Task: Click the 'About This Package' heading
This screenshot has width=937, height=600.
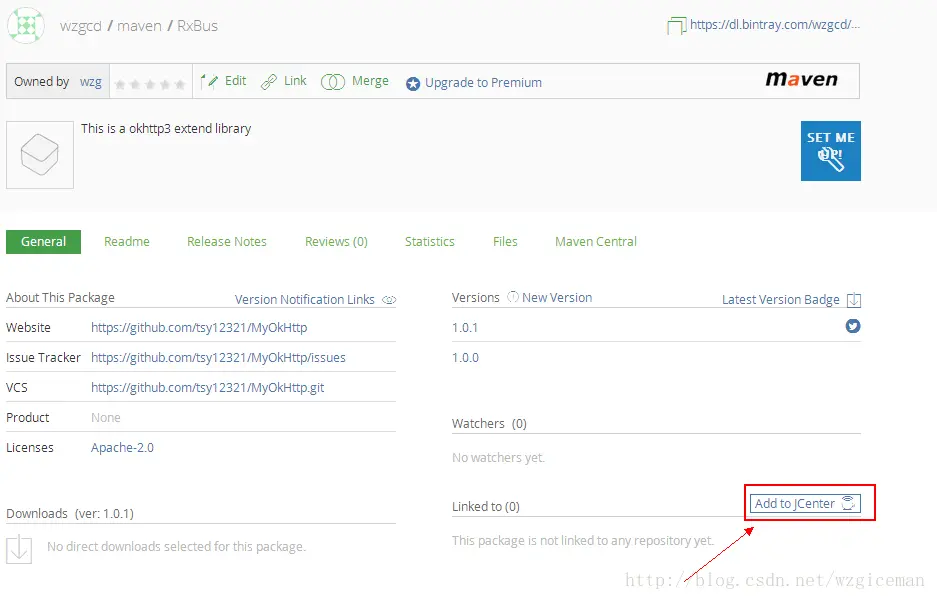Action: pos(60,298)
